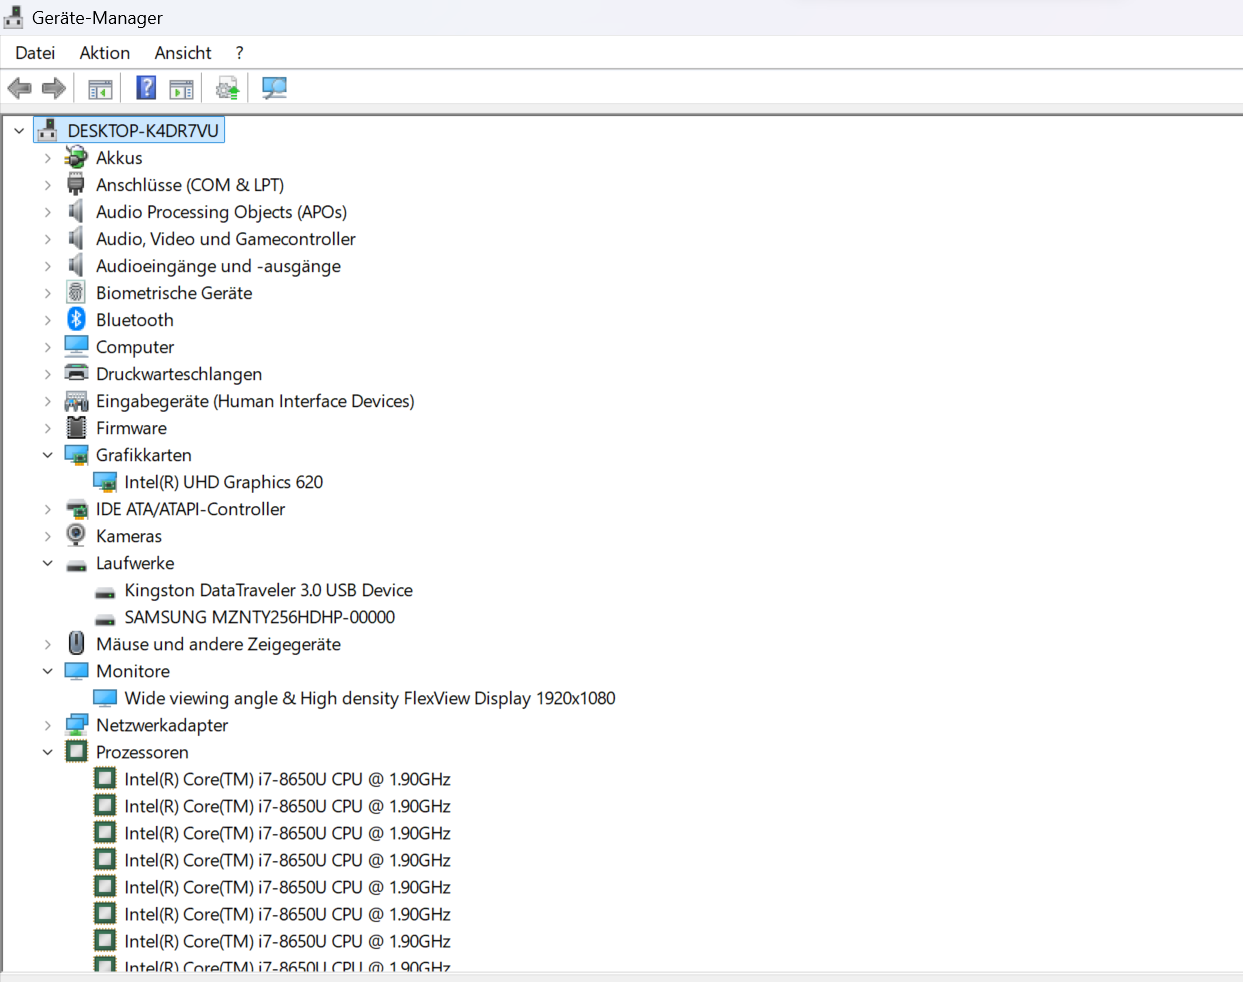Expand the Netzwerkadapter category
The image size is (1243, 982).
pyautogui.click(x=47, y=725)
